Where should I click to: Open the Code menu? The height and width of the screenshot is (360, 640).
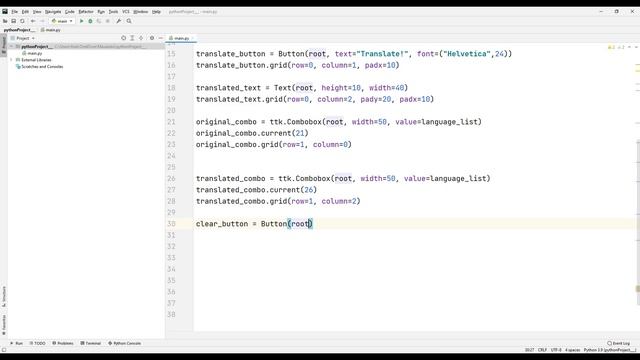coord(70,12)
